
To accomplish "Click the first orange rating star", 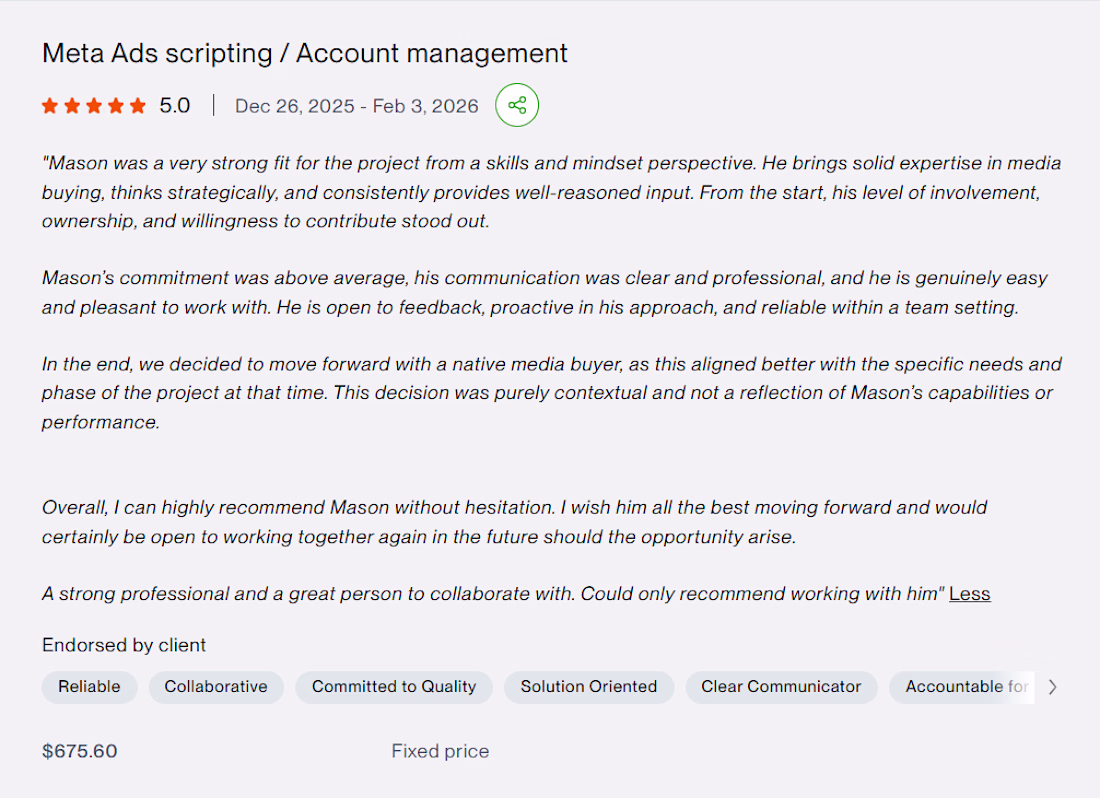I will 50,106.
